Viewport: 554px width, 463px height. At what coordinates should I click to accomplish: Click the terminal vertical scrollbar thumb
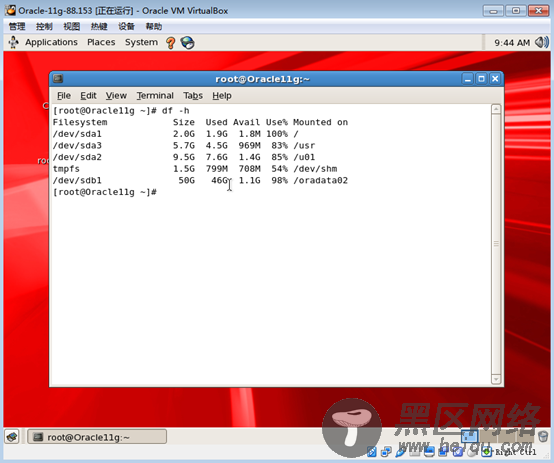496,244
